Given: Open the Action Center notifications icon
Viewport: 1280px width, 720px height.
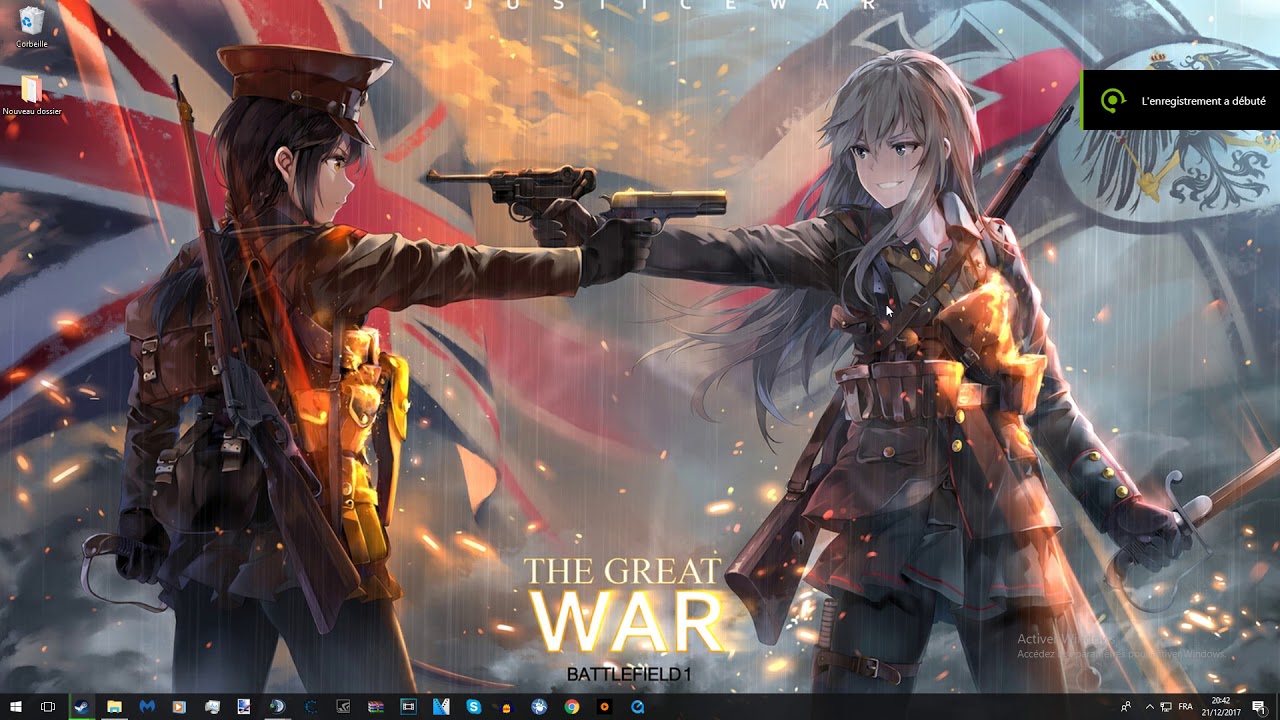Looking at the screenshot, I should coord(1259,706).
